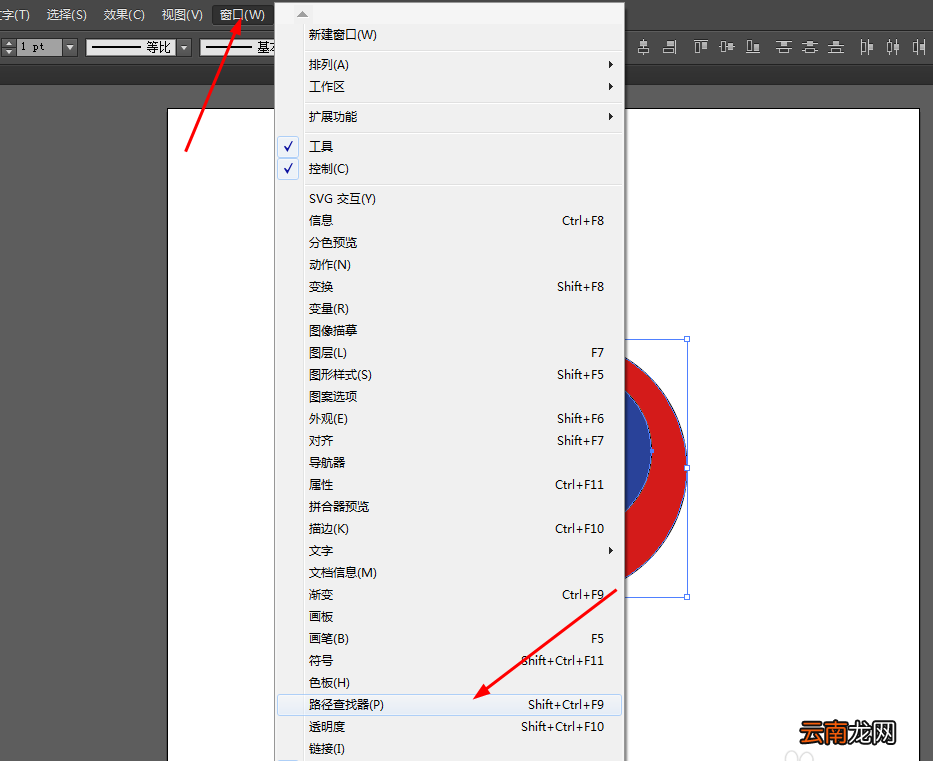Open the 动作(N) panel

449,264
